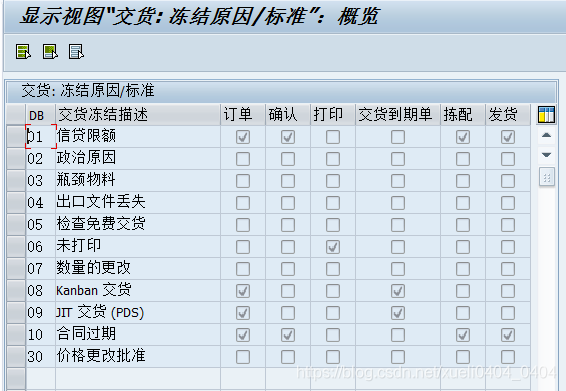The height and width of the screenshot is (391, 566).
Task: Click the scroll down arrow of the table
Action: (x=547, y=155)
